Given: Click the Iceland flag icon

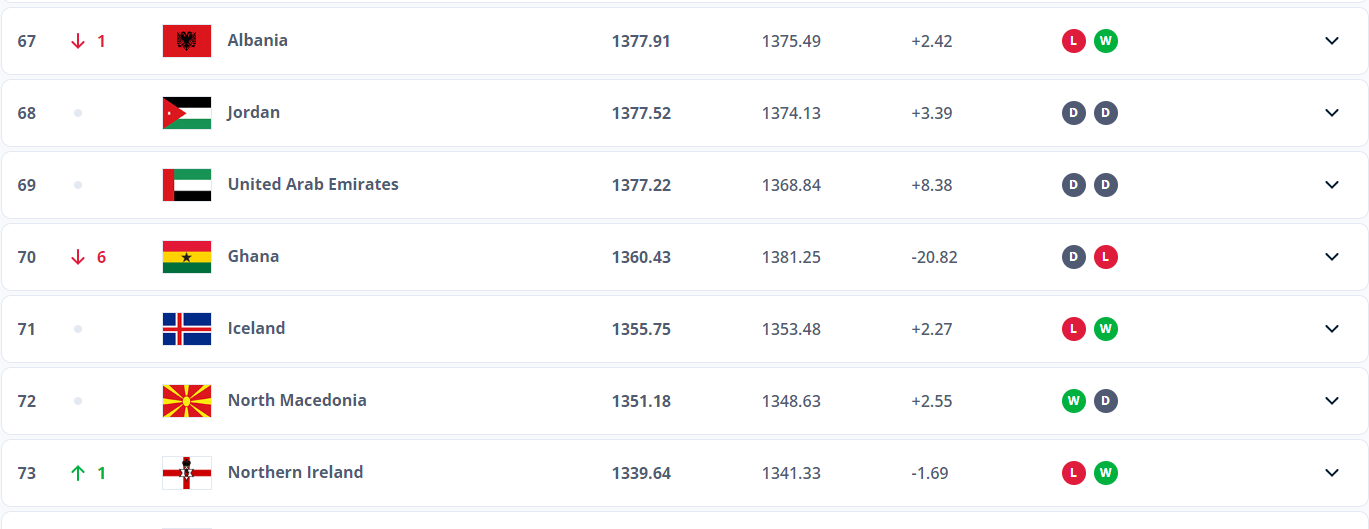Looking at the screenshot, I should point(187,329).
